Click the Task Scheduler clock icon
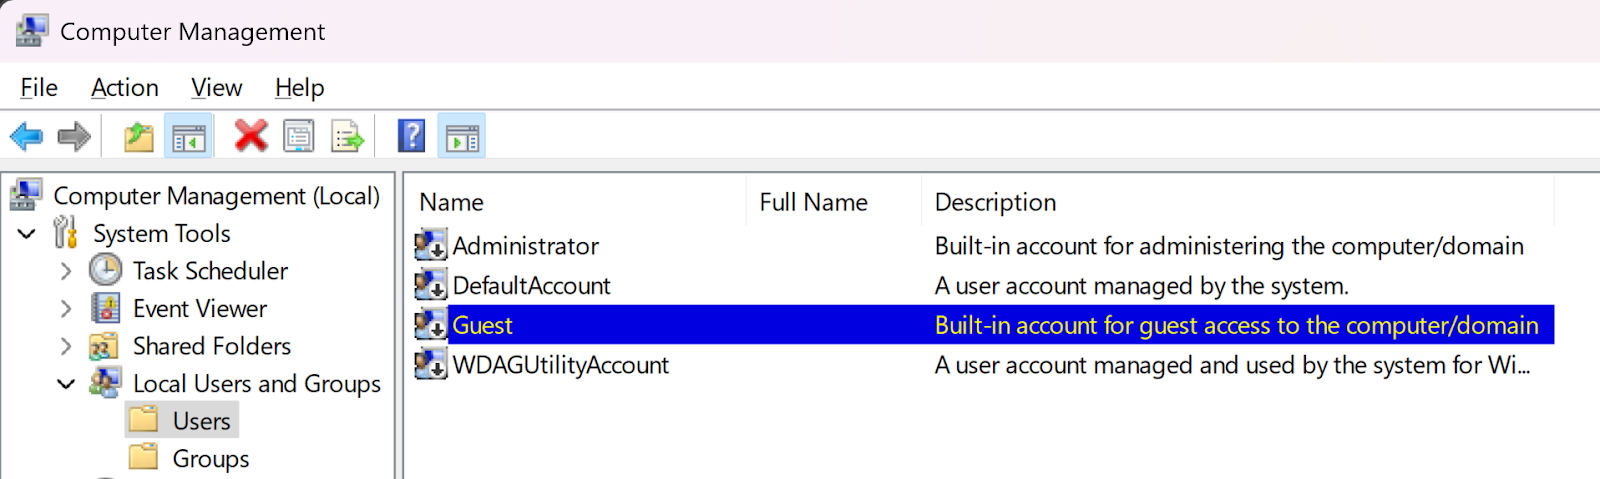Screen dimensions: 1600x479 click(x=105, y=270)
